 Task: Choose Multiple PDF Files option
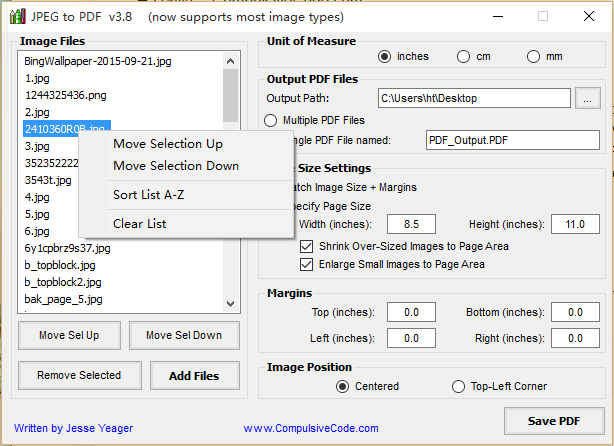pyautogui.click(x=270, y=120)
